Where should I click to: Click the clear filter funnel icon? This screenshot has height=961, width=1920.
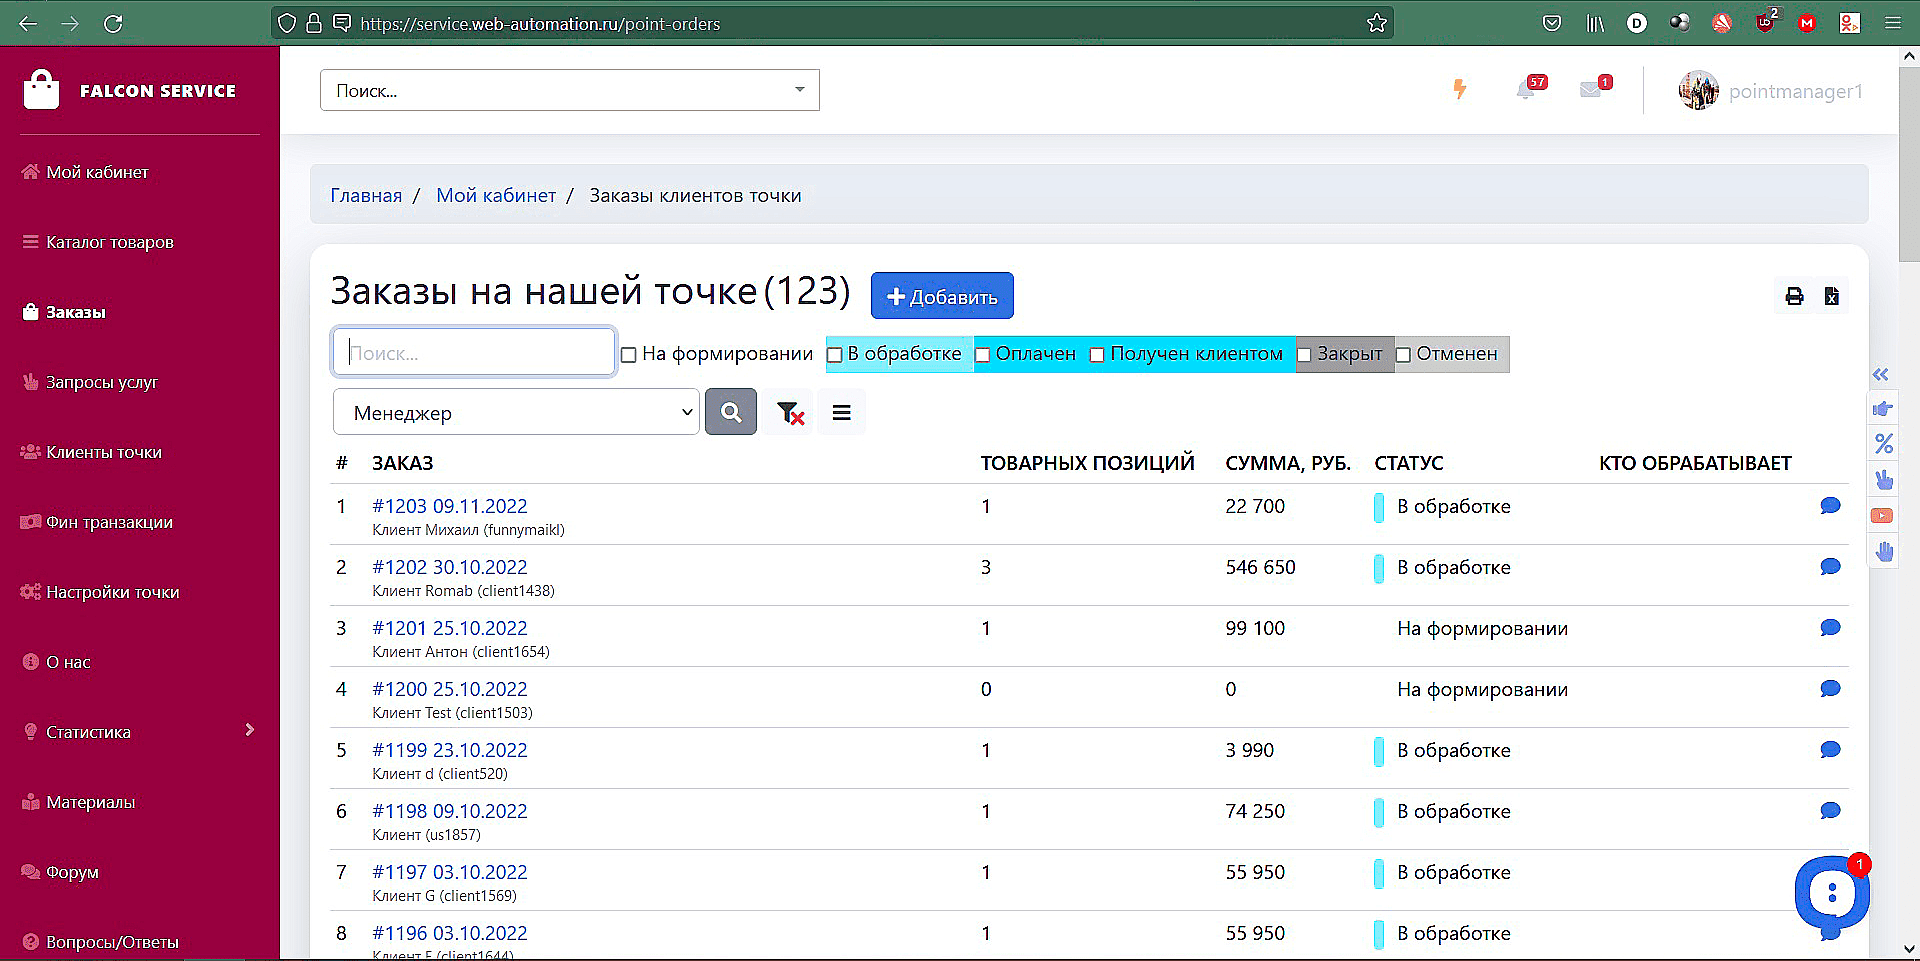pyautogui.click(x=790, y=412)
